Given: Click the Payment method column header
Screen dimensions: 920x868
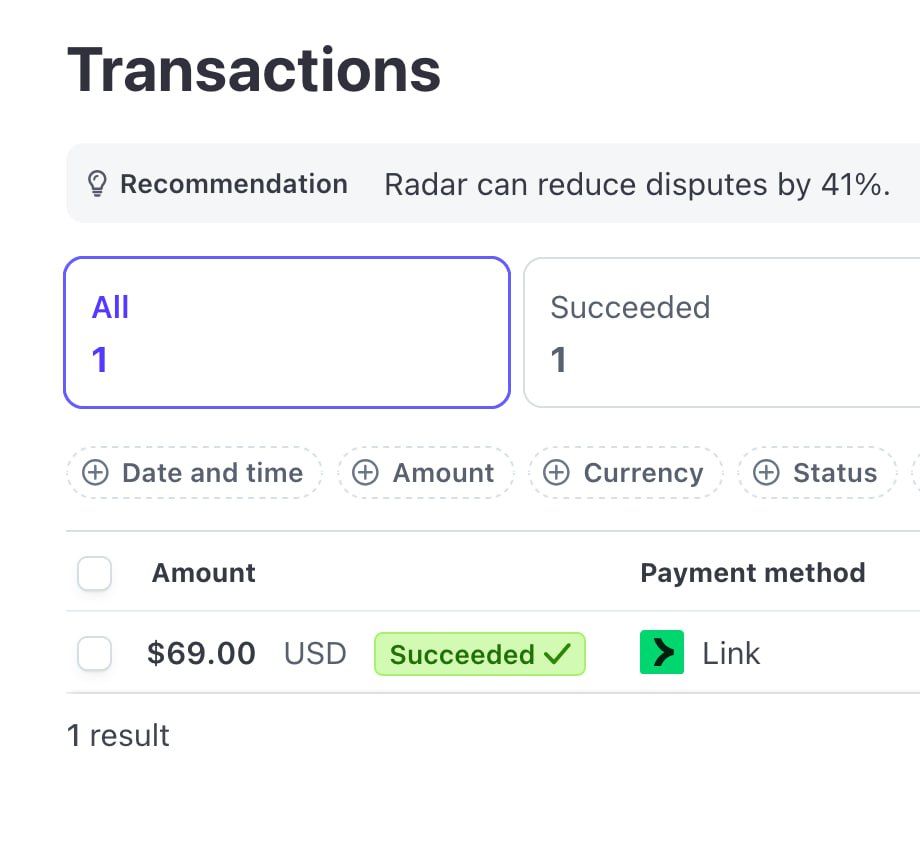Looking at the screenshot, I should pos(752,573).
